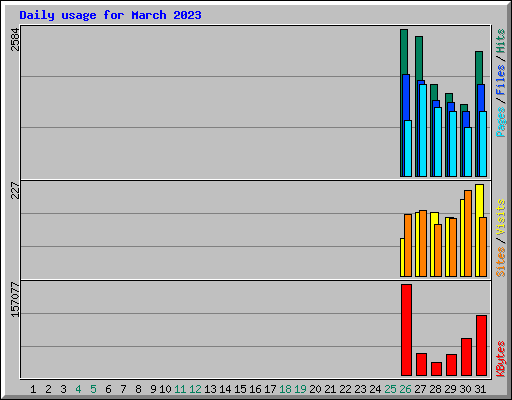Select the cyan Pages bar for day 26
Viewport: 512px width, 400px height.
pyautogui.click(x=408, y=148)
